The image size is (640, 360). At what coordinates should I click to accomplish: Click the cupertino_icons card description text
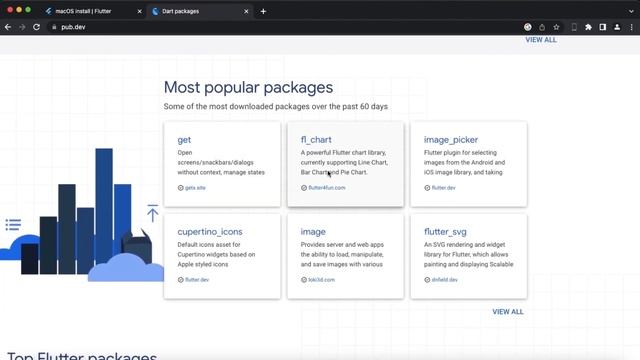point(216,254)
